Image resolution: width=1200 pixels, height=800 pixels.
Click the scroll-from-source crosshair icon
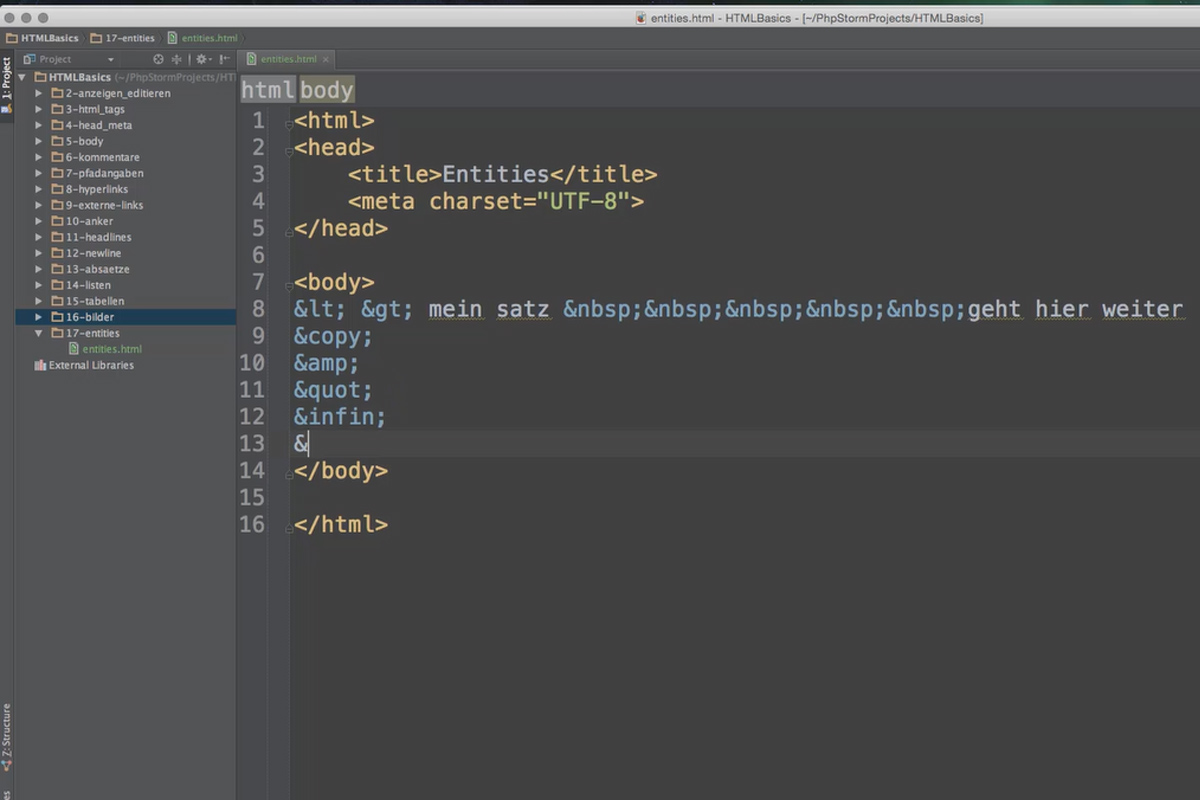(x=176, y=59)
